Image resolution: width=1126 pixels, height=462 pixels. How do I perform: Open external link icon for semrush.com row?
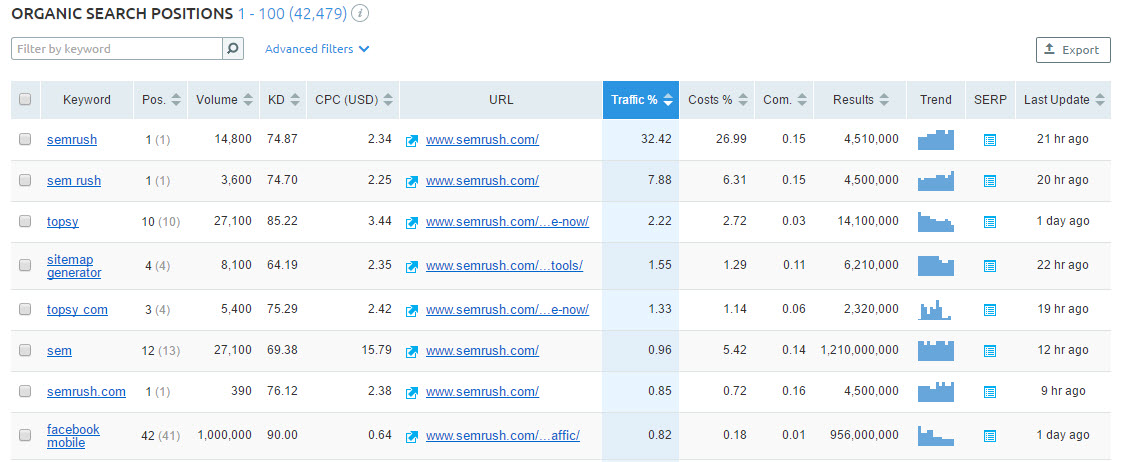(x=411, y=392)
